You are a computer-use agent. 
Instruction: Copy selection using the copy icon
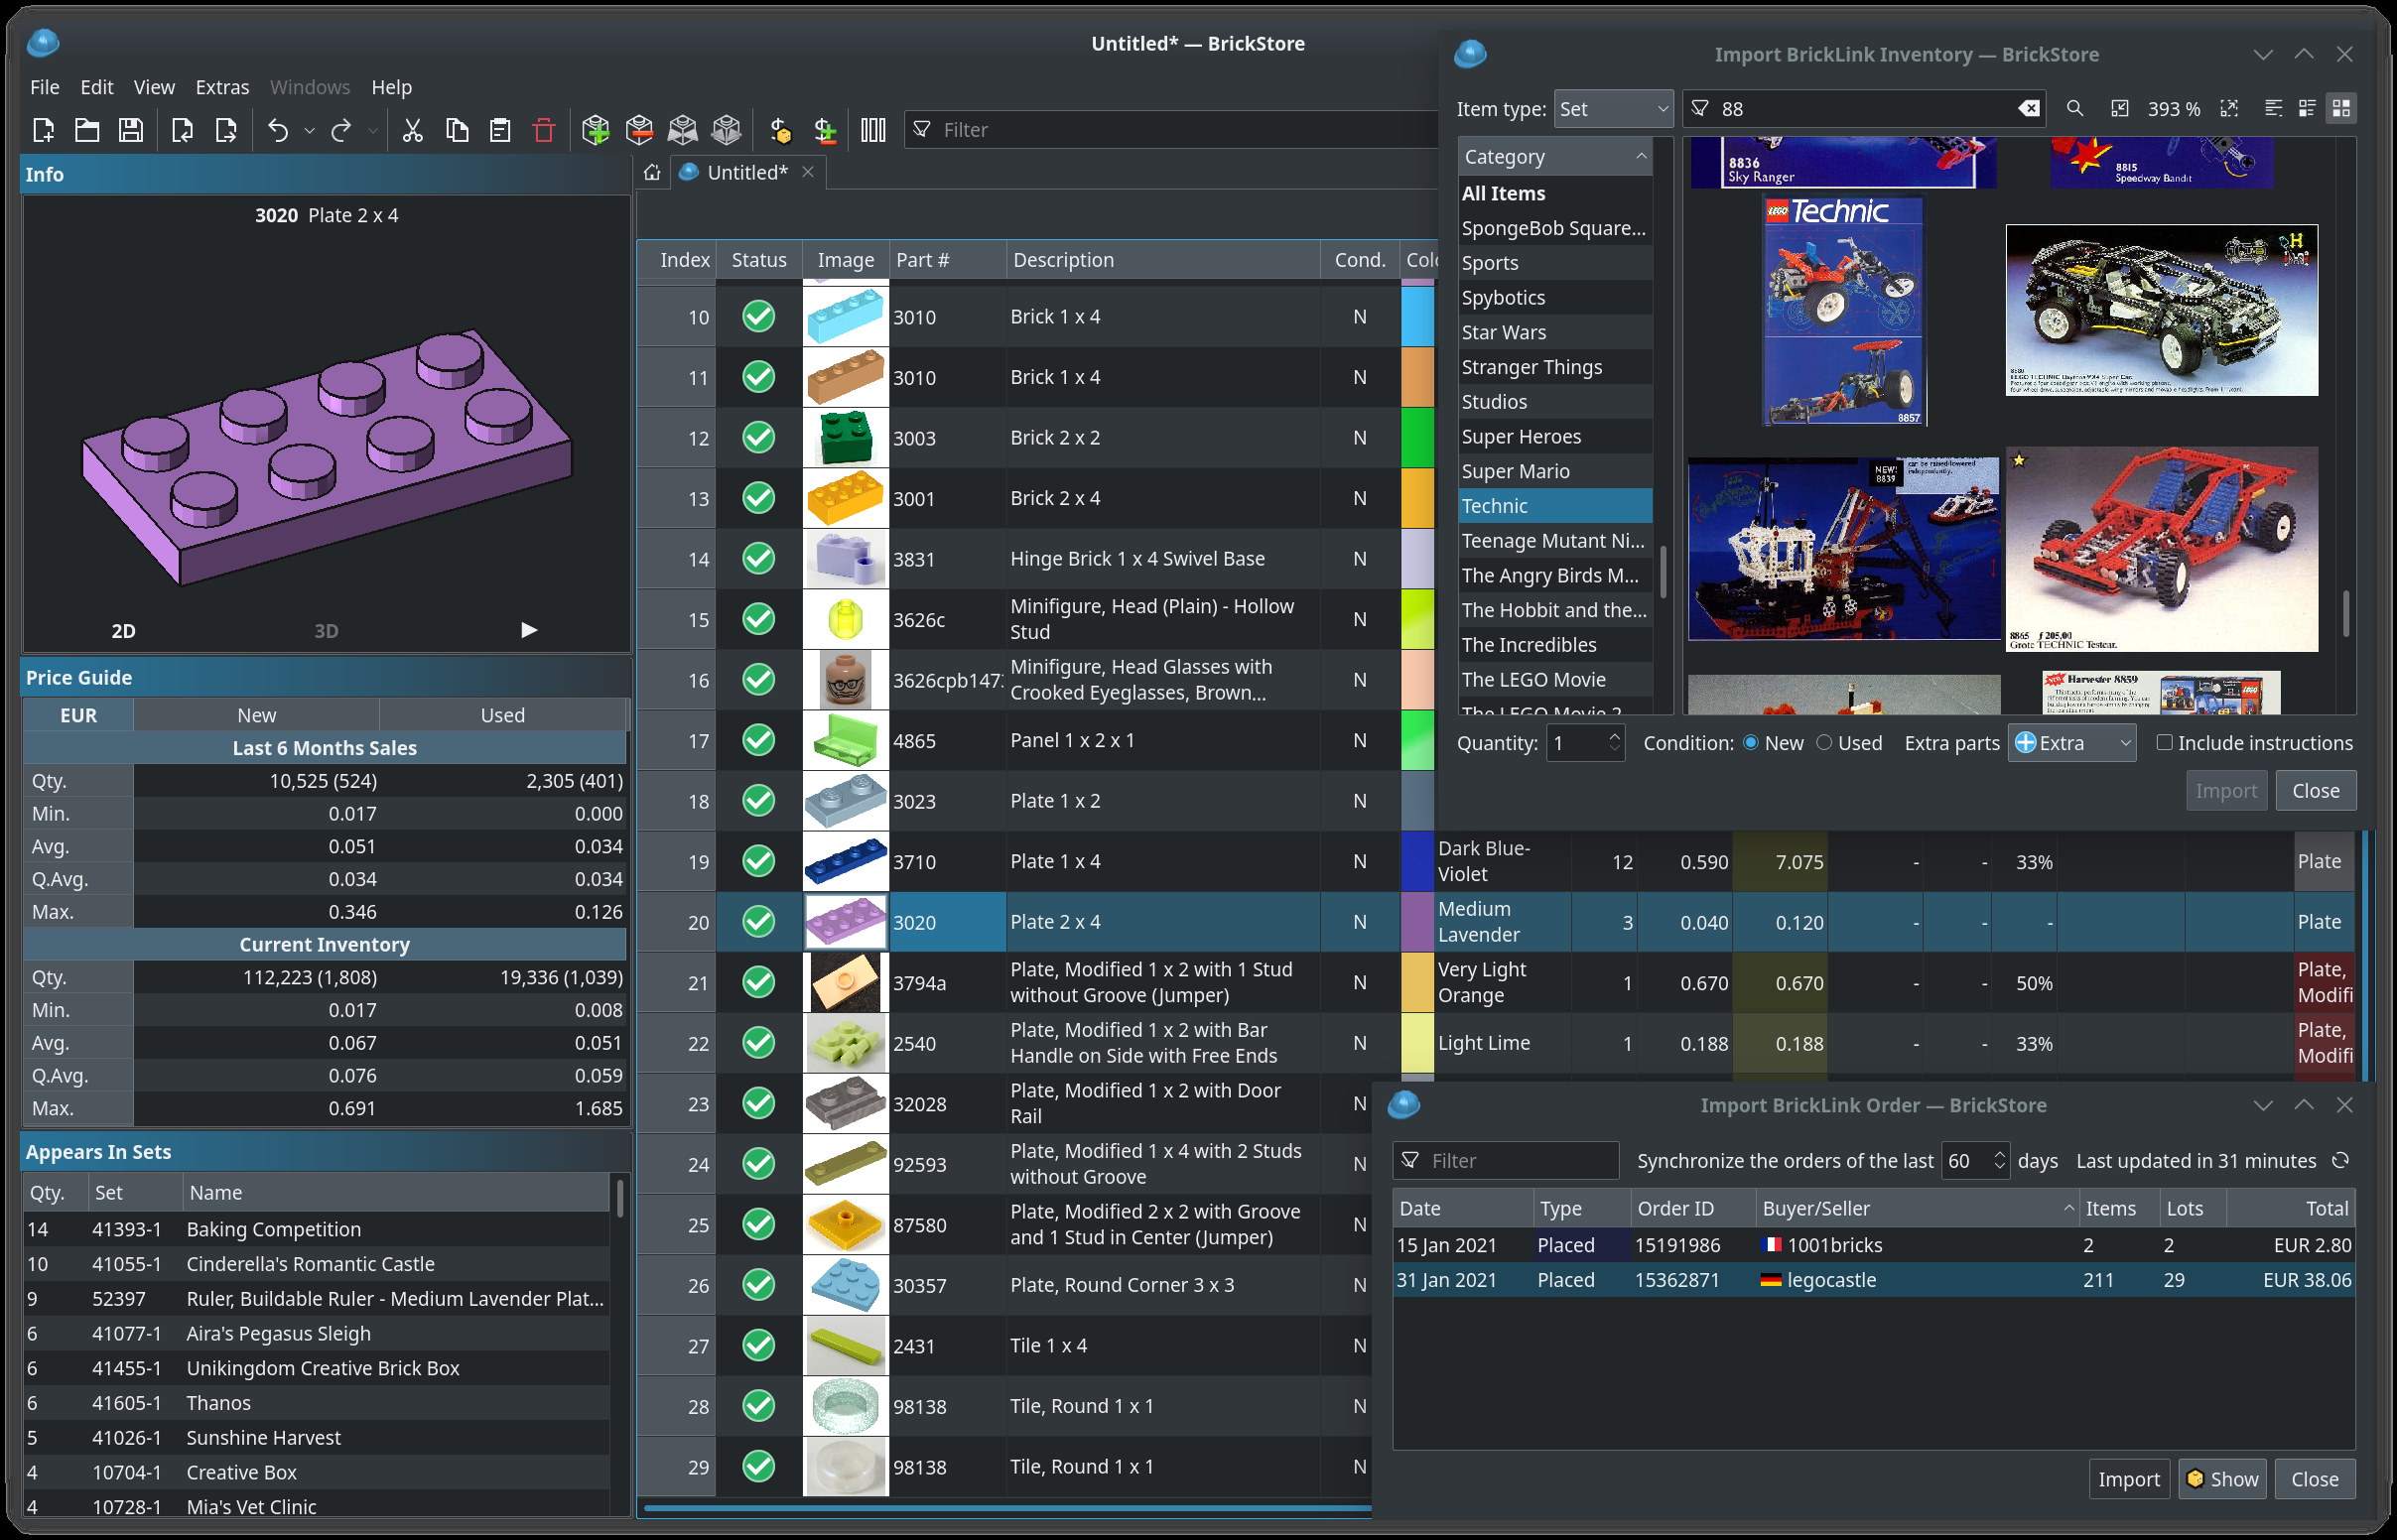click(x=457, y=130)
